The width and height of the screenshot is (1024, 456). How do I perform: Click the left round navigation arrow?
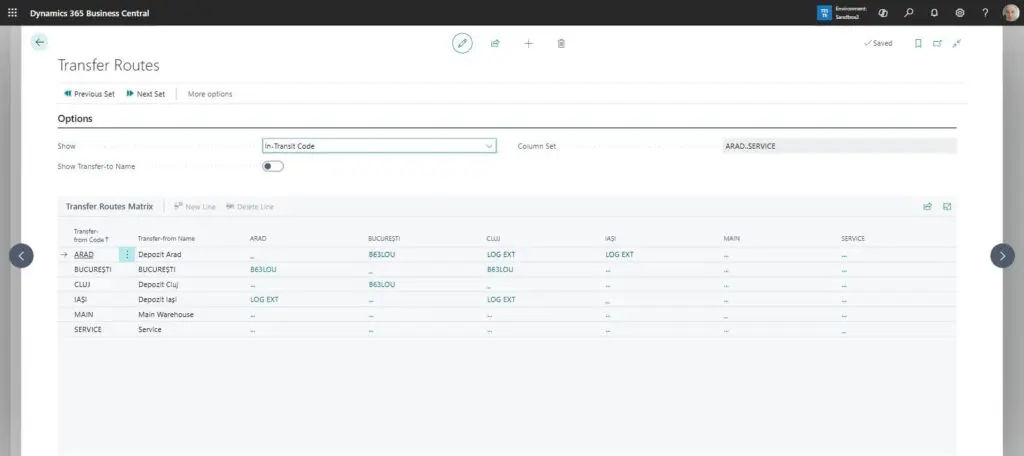(22, 255)
